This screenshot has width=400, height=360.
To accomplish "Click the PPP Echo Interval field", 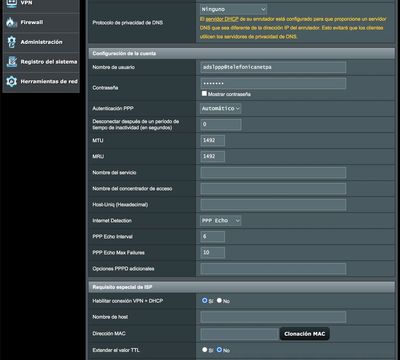I will 213,236.
